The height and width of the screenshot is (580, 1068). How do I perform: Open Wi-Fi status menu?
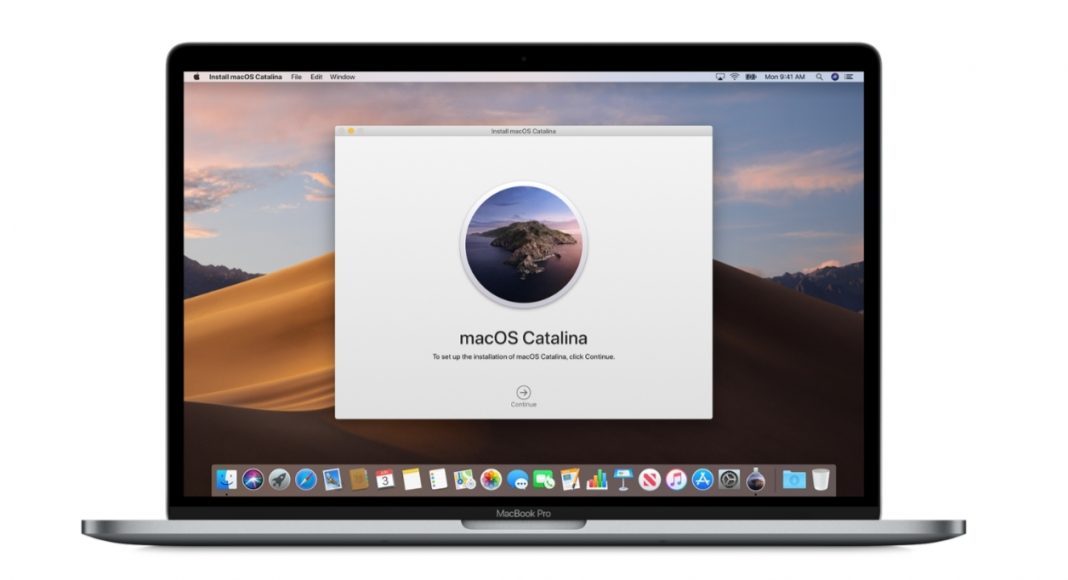click(x=734, y=77)
